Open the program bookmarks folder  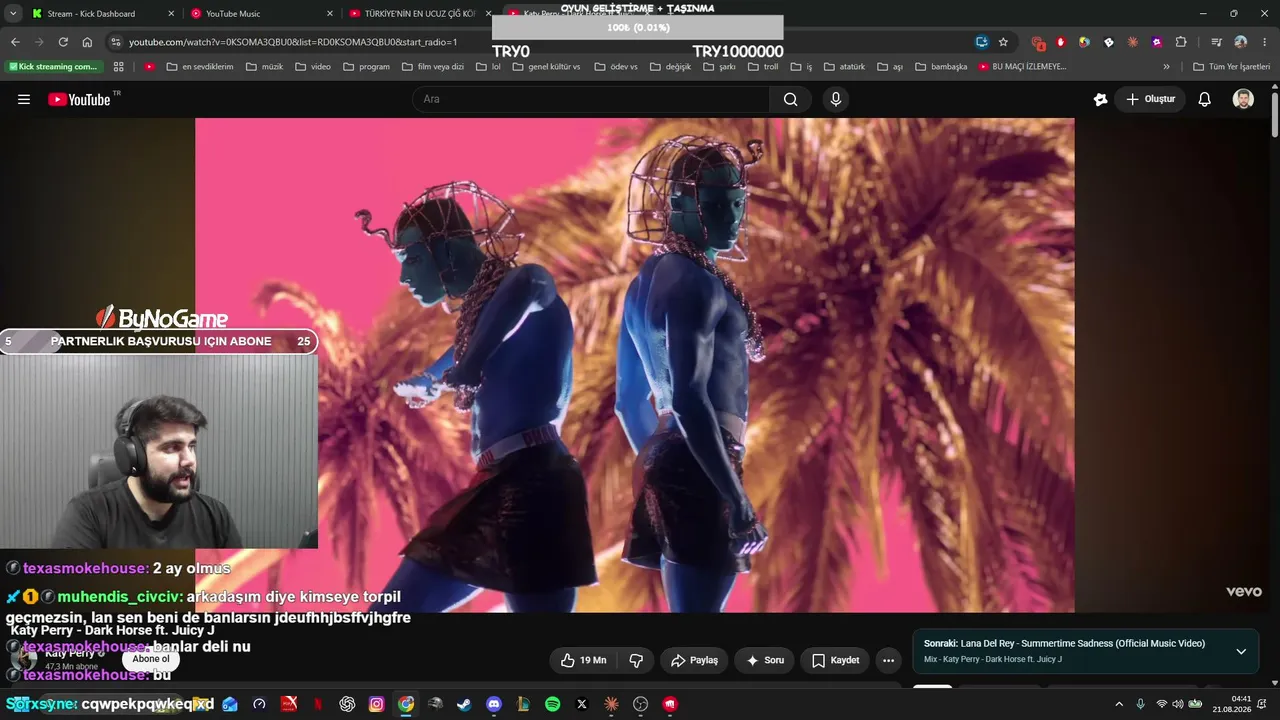coord(366,67)
